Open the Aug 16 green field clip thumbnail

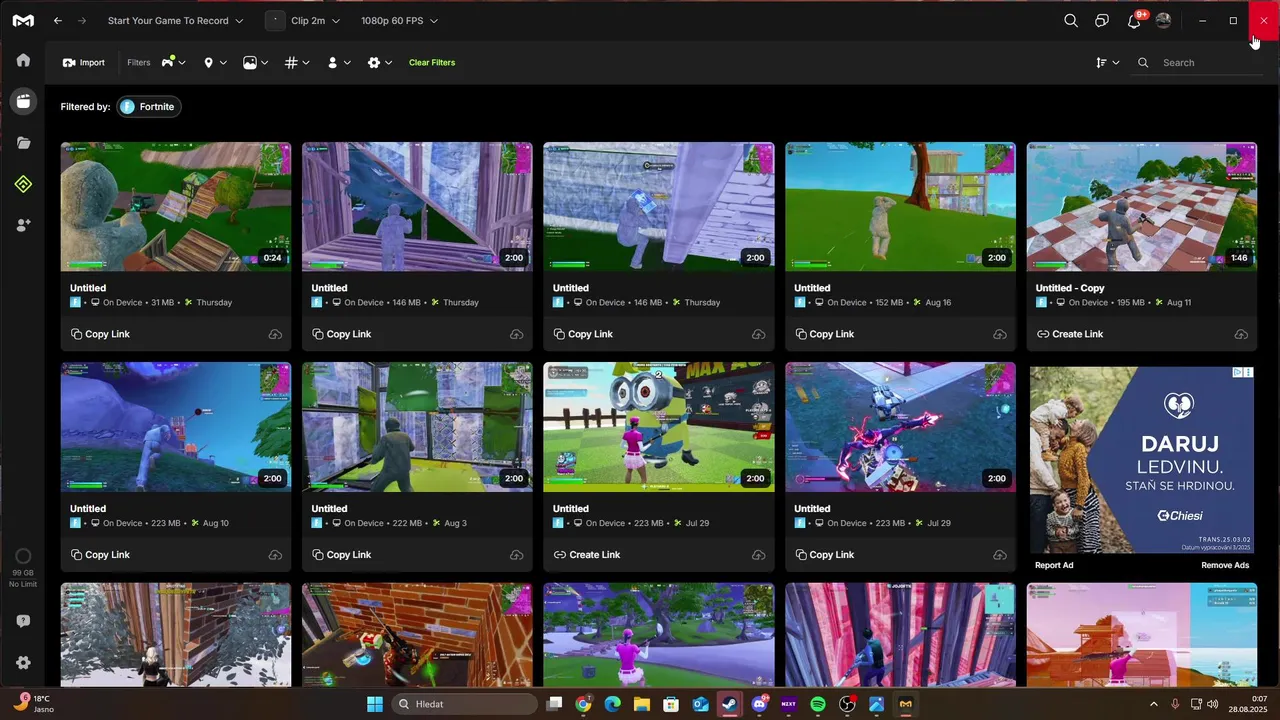tap(900, 206)
